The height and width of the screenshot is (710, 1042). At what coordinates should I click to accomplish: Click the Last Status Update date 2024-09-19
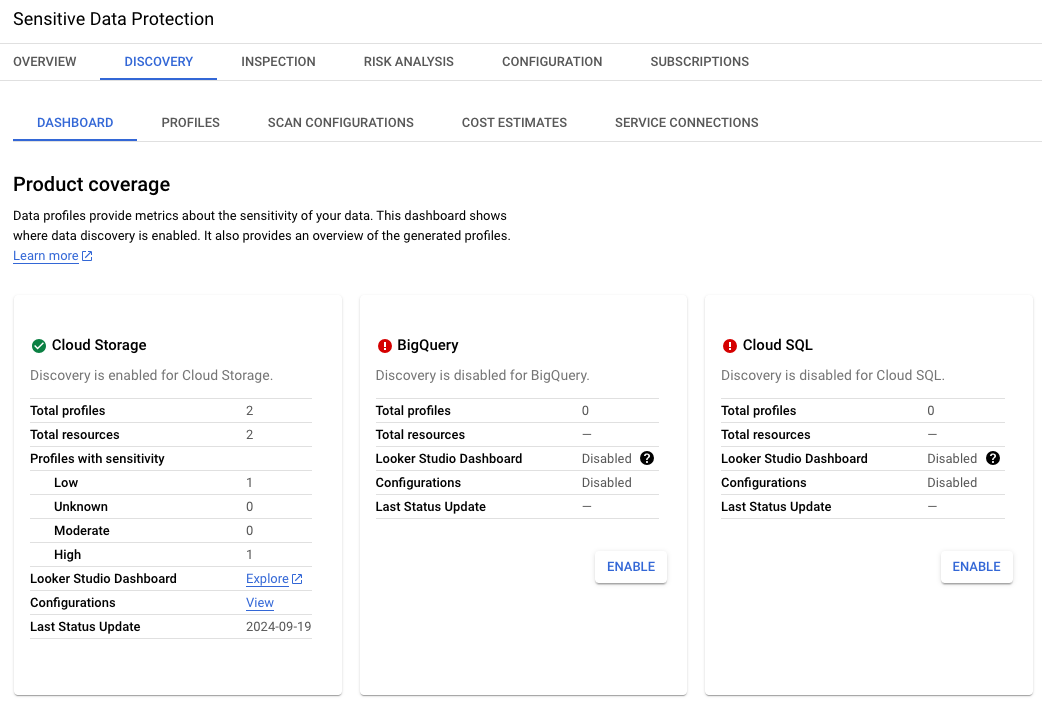tap(278, 627)
